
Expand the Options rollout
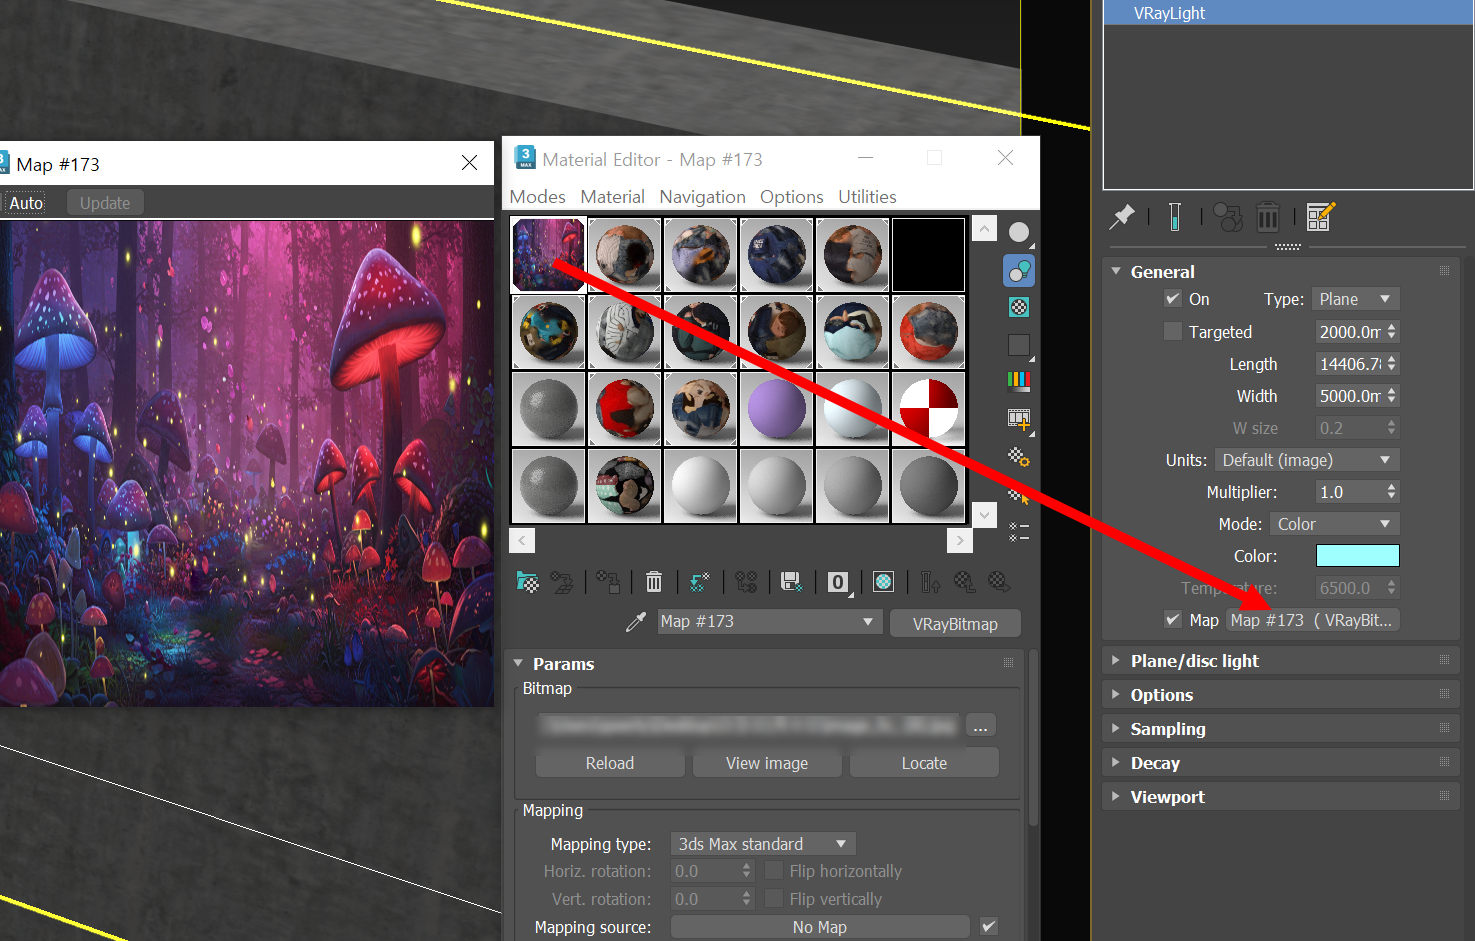[1280, 695]
